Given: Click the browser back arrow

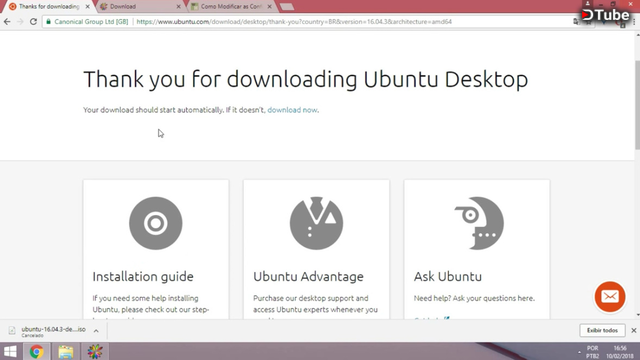Looking at the screenshot, I should tap(7, 22).
